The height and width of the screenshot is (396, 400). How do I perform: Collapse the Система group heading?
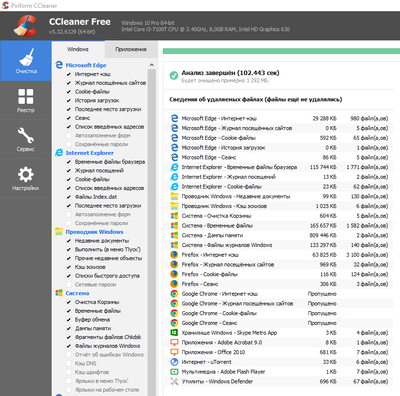77,293
